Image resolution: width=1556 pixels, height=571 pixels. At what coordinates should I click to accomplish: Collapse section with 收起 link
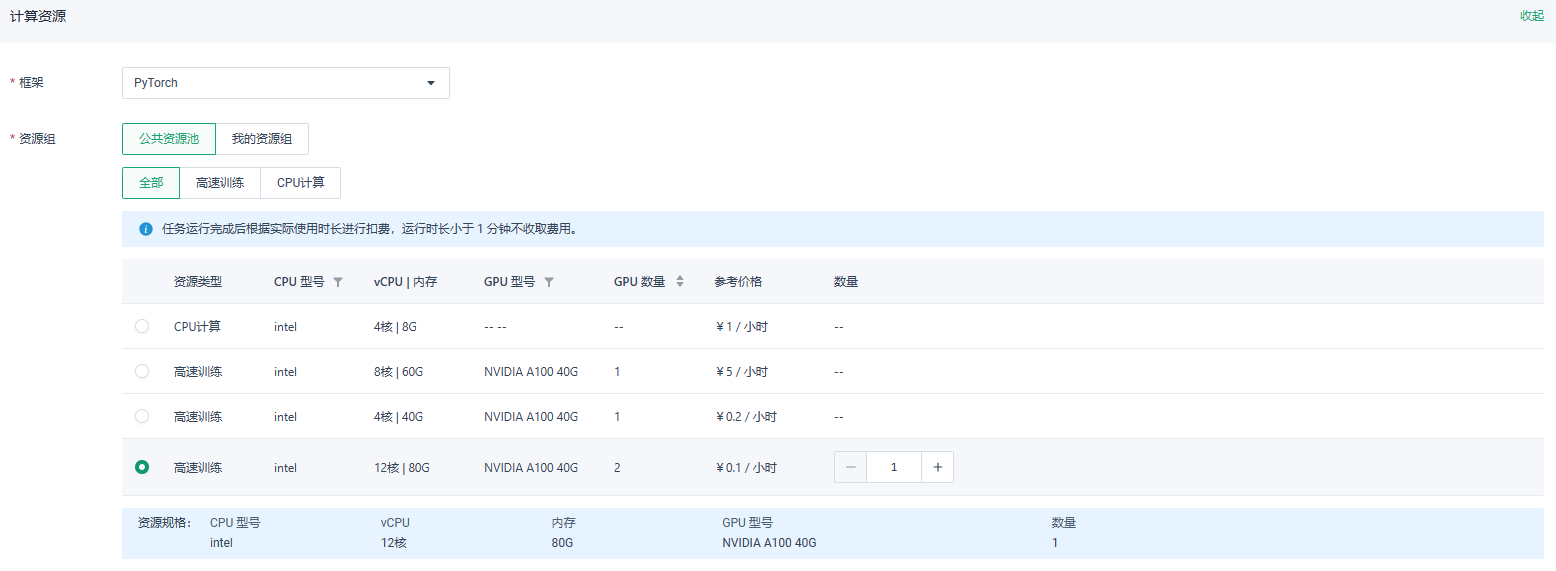[1532, 16]
